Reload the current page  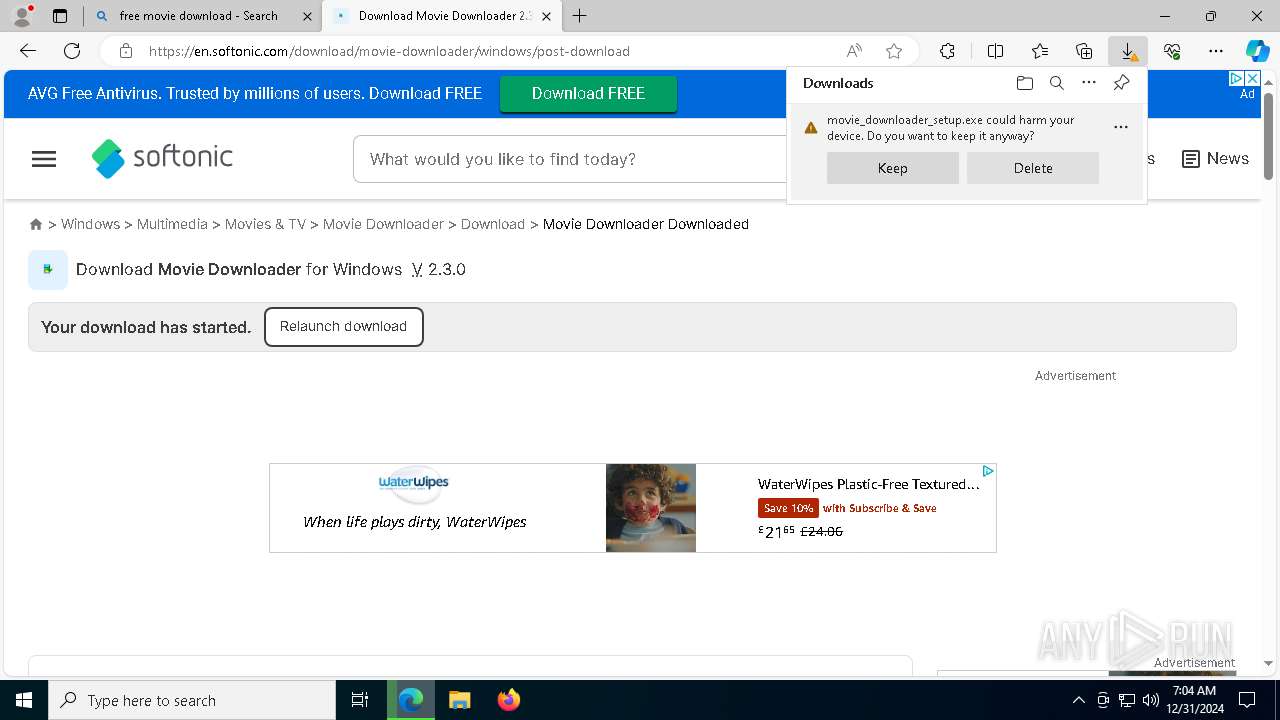point(72,51)
